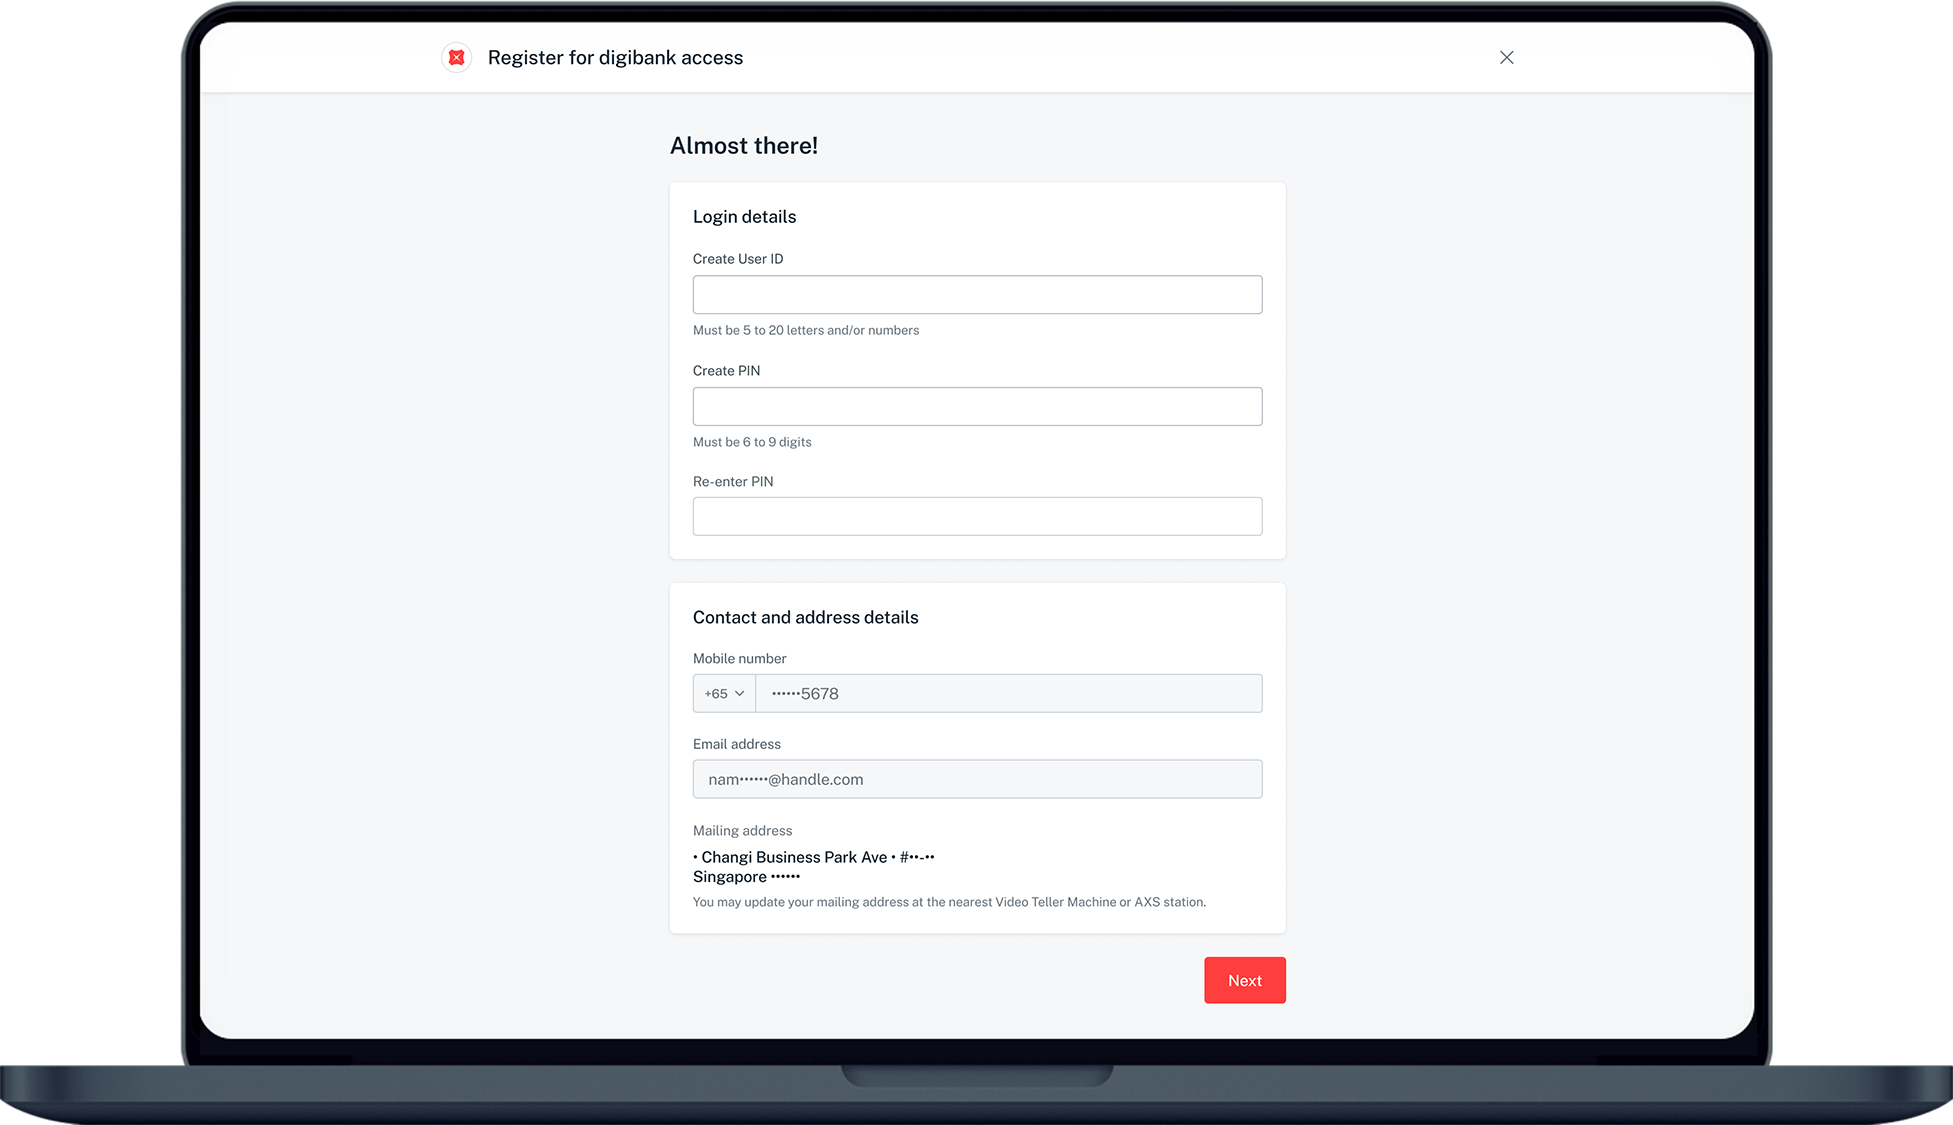1953x1125 pixels.
Task: Click the 'Mobile number' label
Action: (x=739, y=659)
